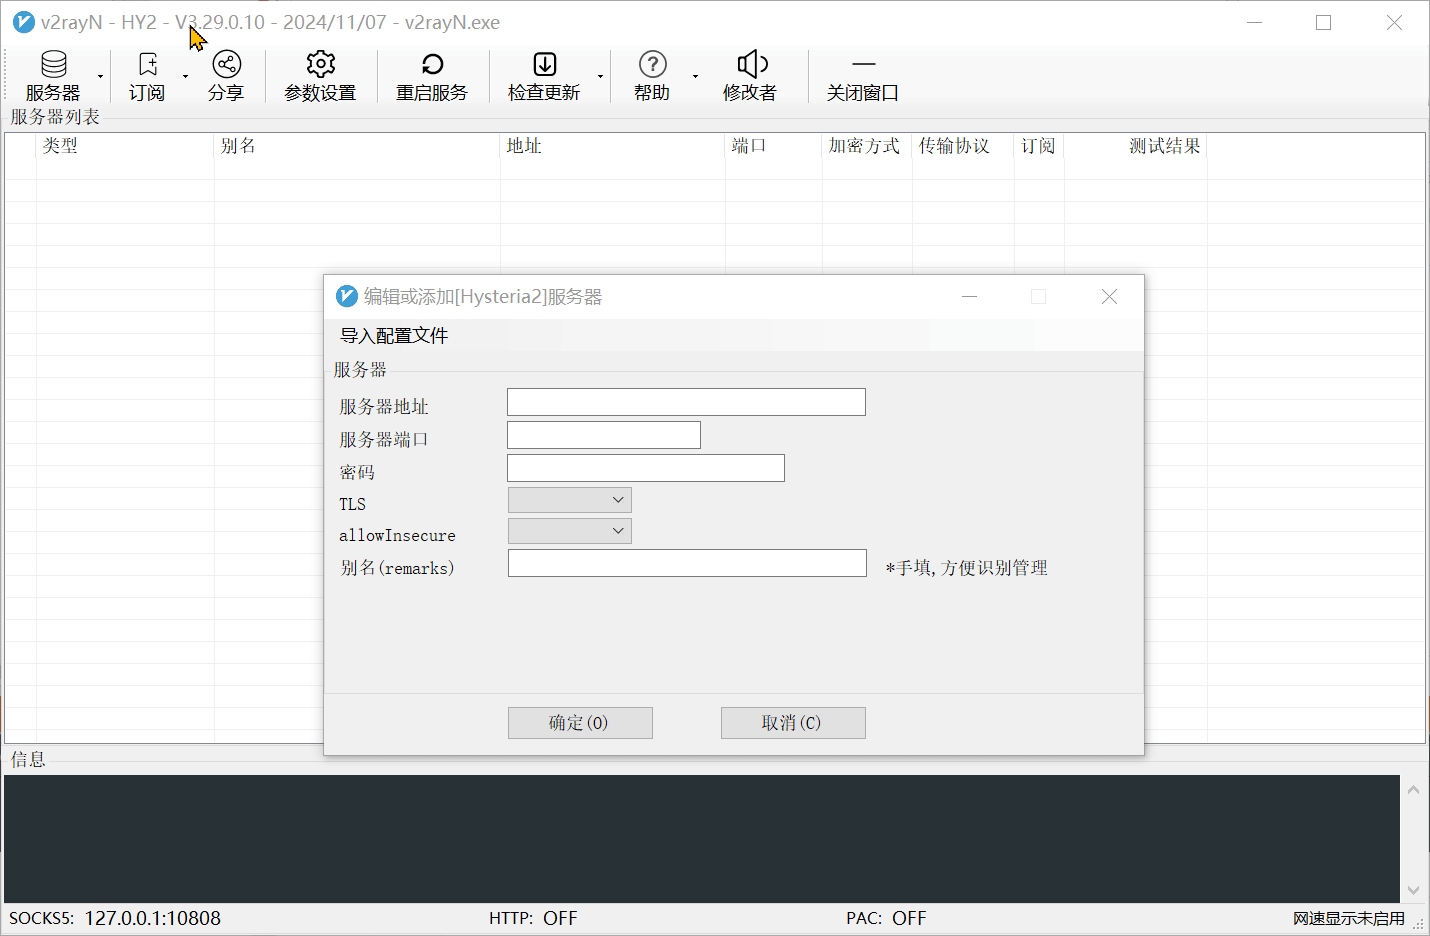Open the Help (帮助) question mark icon
This screenshot has width=1430, height=936.
[652, 65]
